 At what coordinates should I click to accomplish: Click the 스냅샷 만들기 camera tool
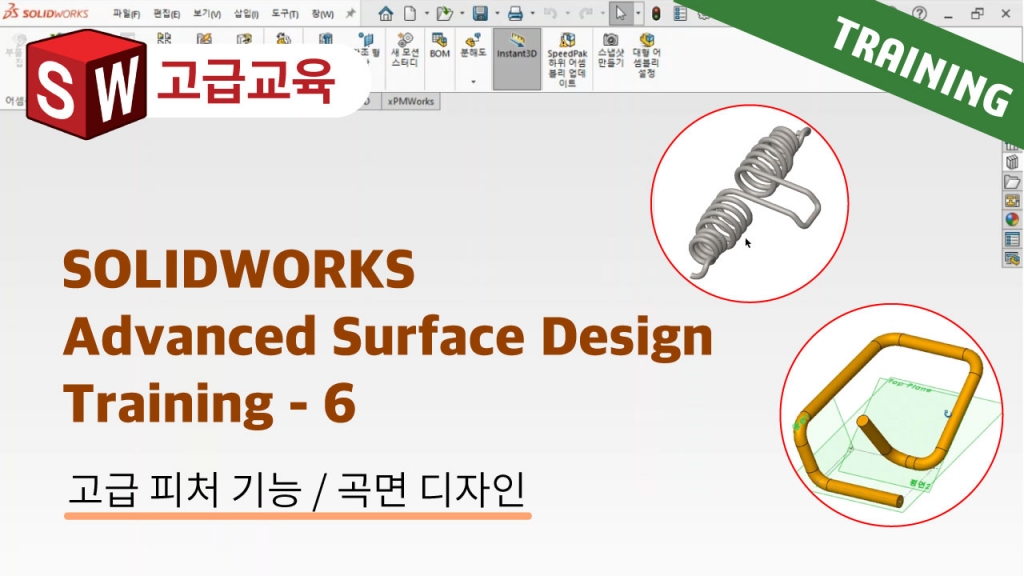point(611,50)
